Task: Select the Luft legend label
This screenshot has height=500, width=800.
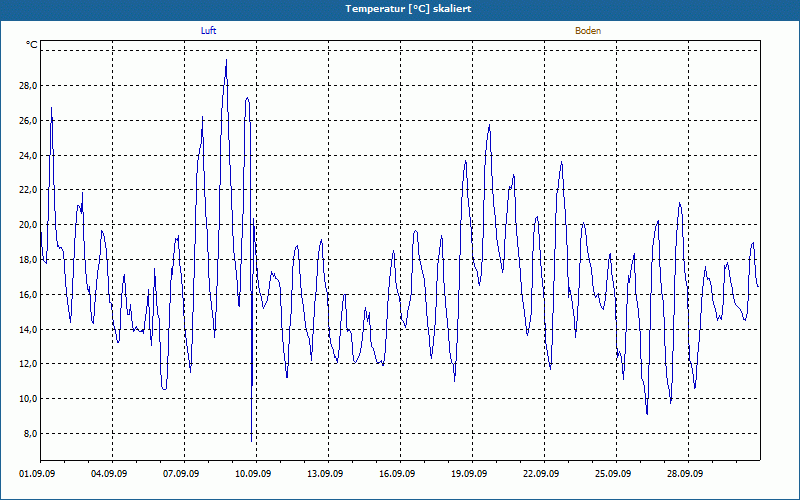Action: [x=208, y=31]
